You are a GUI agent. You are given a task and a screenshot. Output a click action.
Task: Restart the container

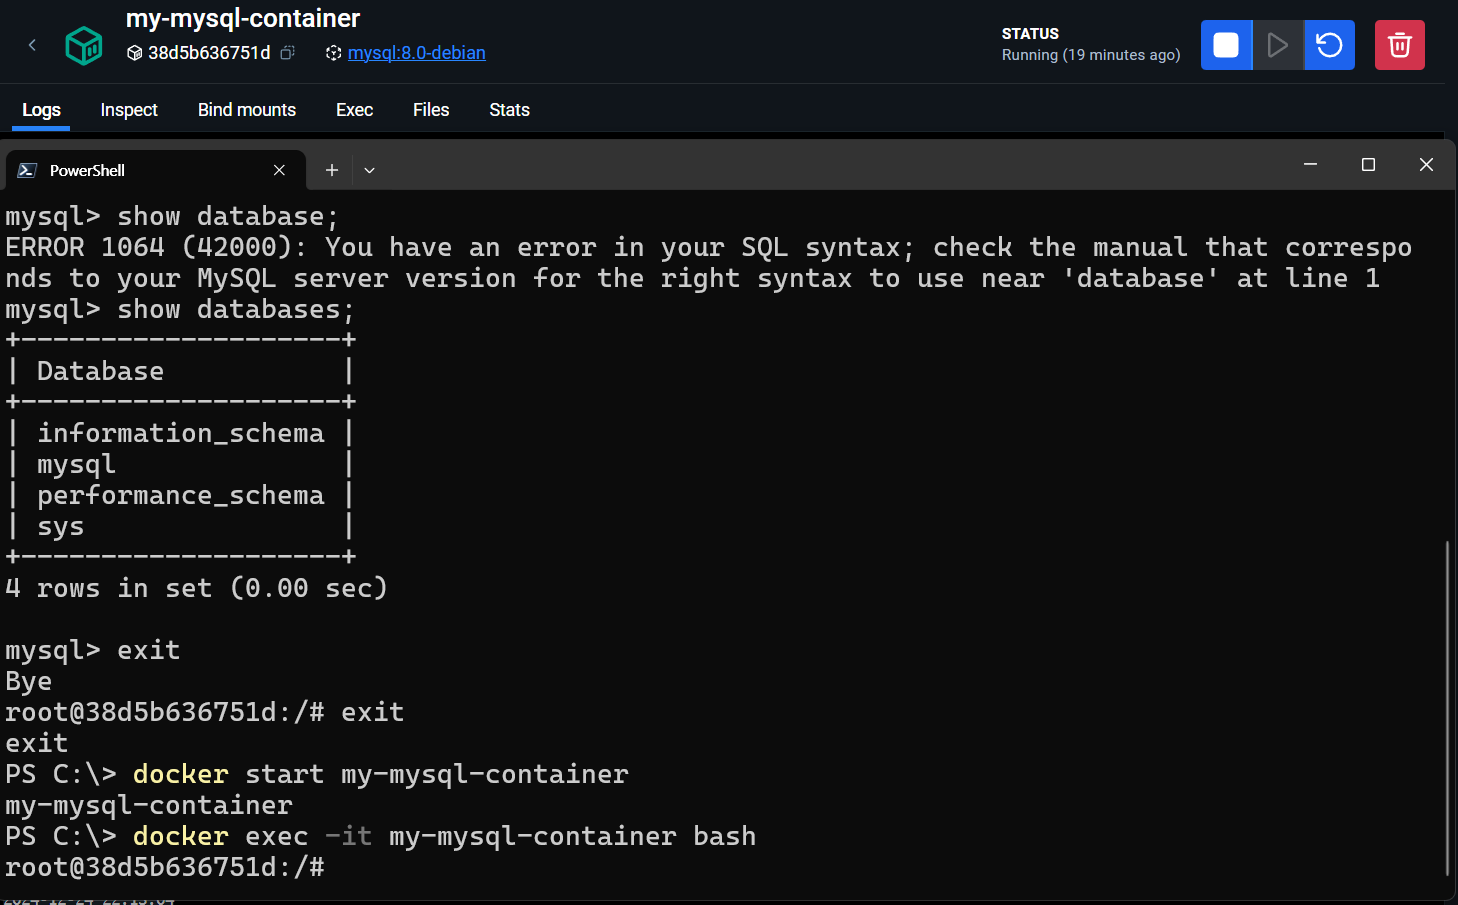click(1329, 45)
